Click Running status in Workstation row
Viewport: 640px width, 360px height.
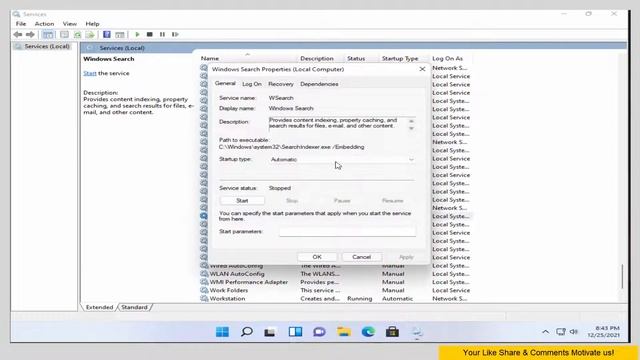point(360,299)
